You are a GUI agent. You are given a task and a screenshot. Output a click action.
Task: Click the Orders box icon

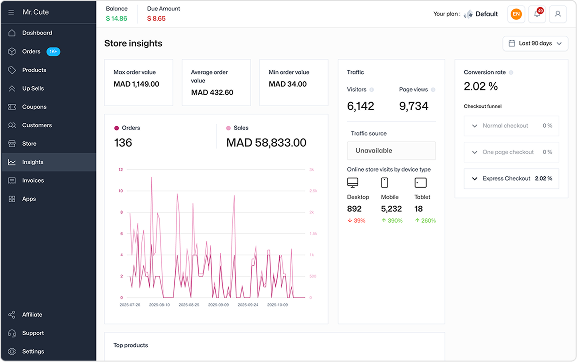coord(12,51)
